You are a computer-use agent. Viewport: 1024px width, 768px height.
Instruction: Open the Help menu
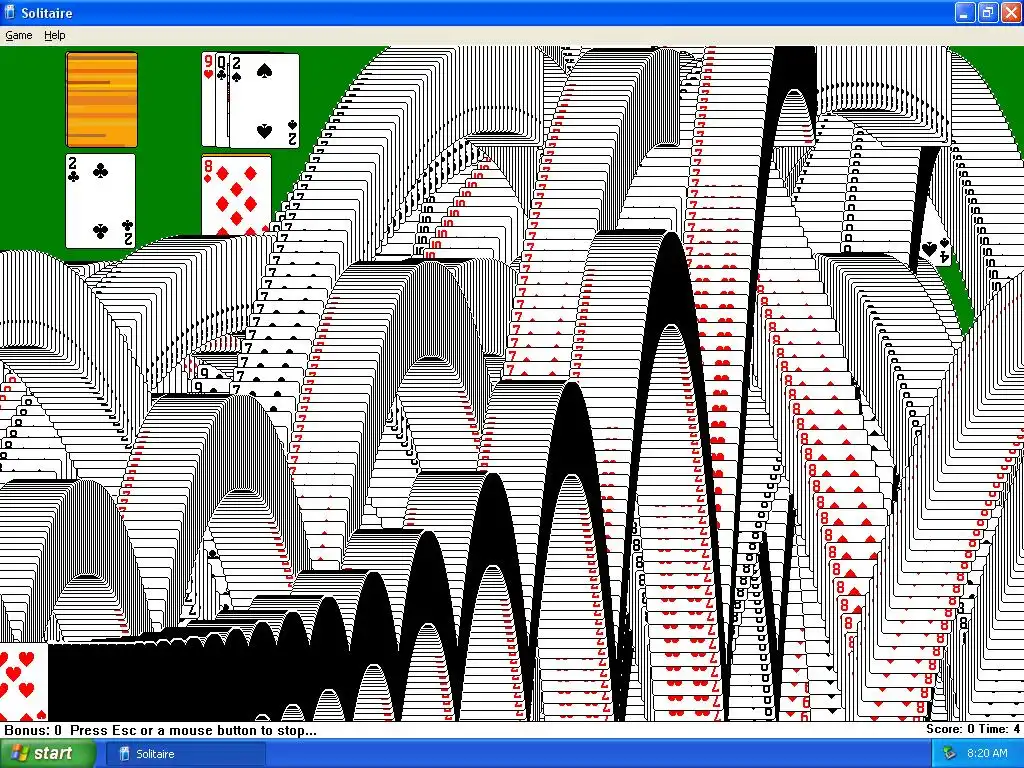[55, 35]
